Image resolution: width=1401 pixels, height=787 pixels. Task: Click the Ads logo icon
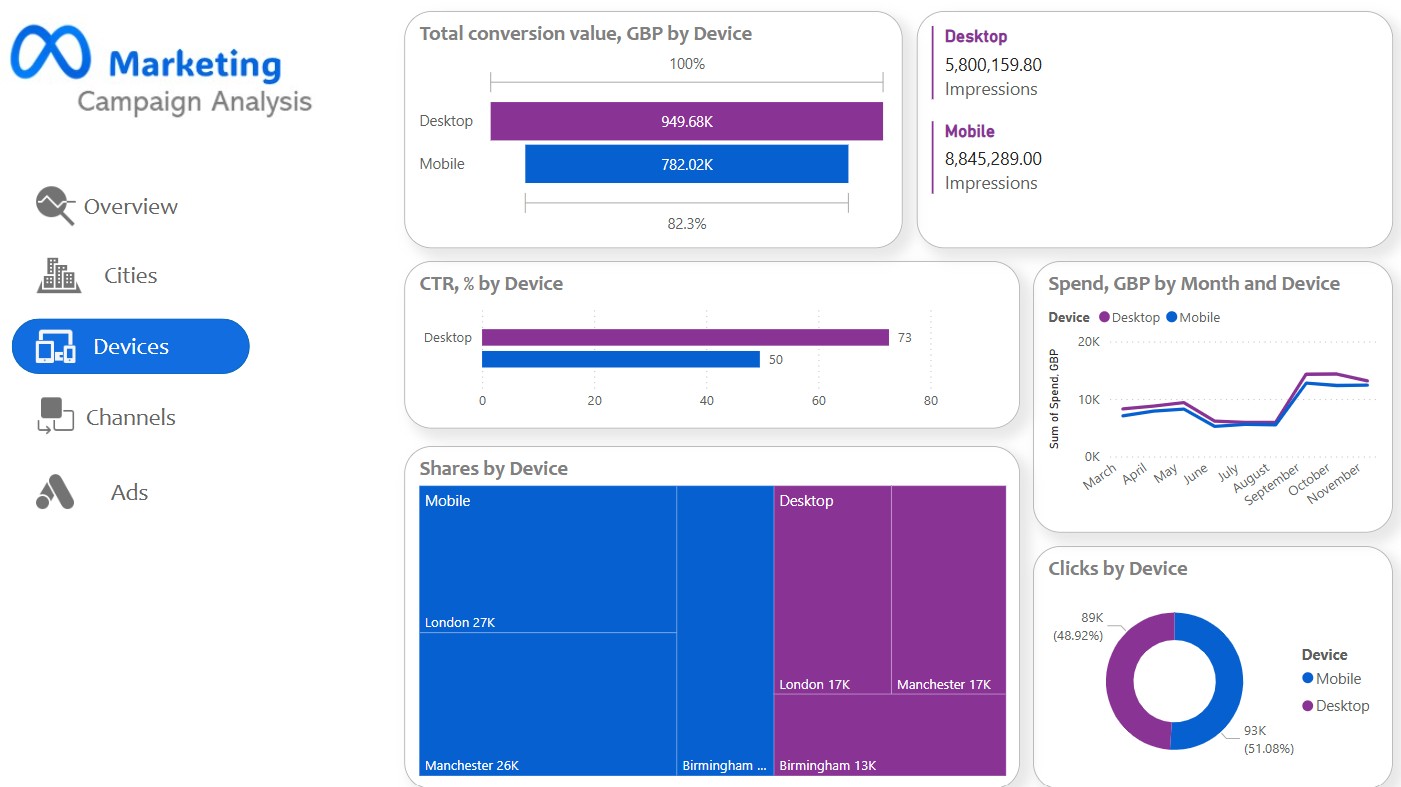[x=55, y=492]
